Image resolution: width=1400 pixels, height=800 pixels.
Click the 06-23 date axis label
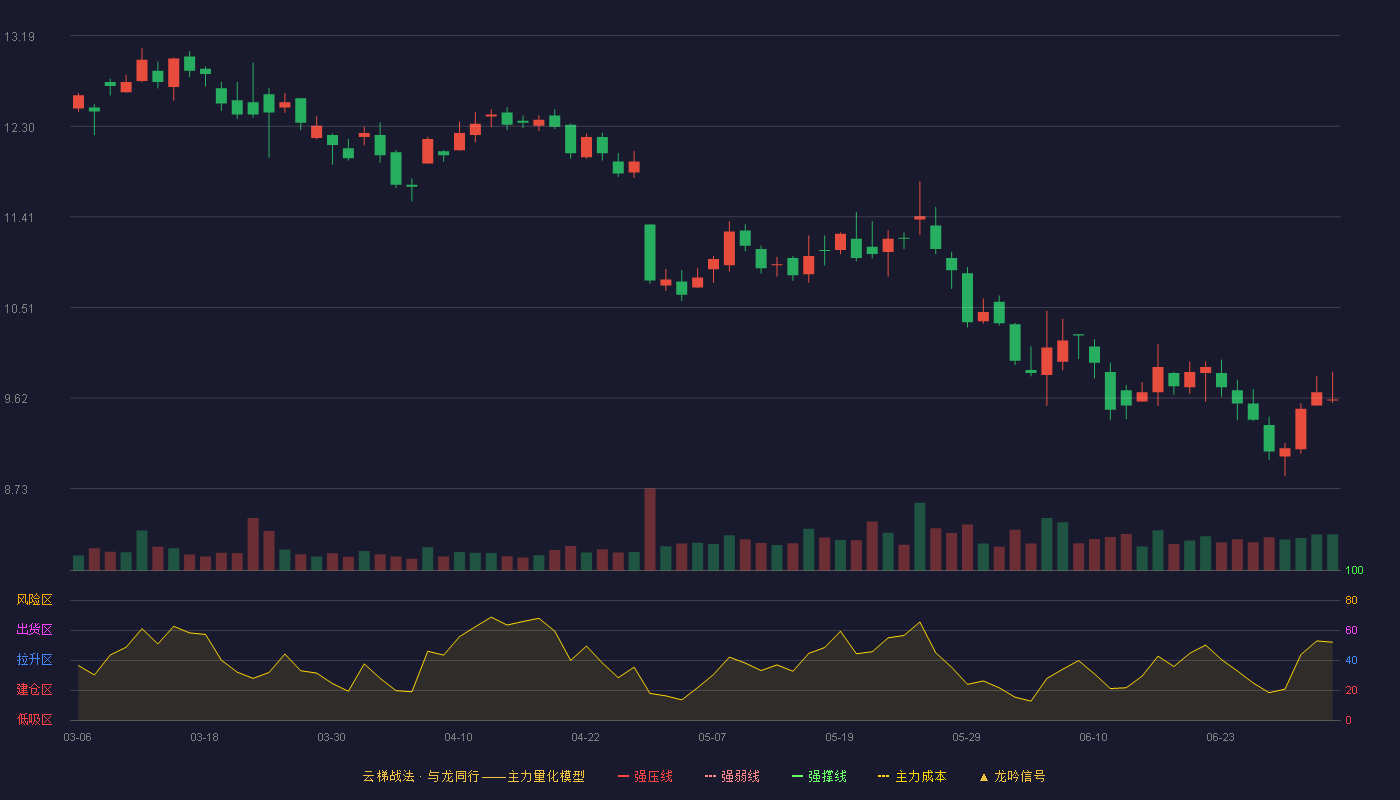pos(1220,737)
